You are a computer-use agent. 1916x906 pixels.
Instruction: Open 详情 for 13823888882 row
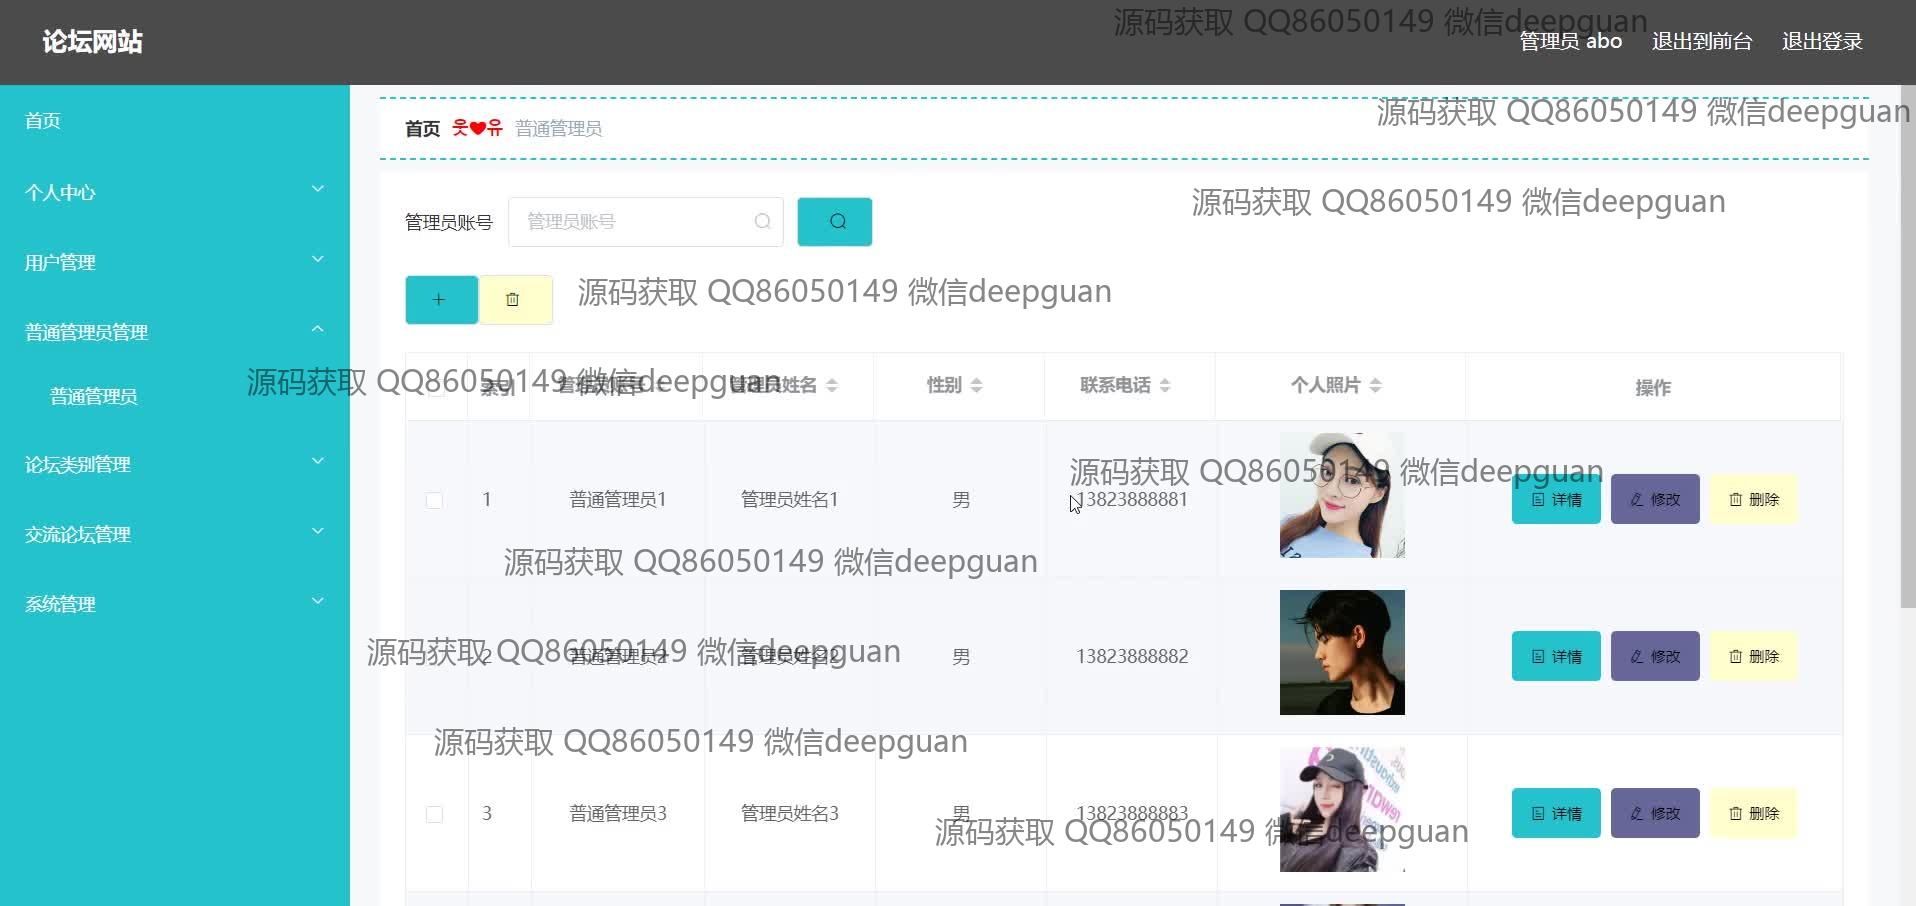[x=1556, y=656]
